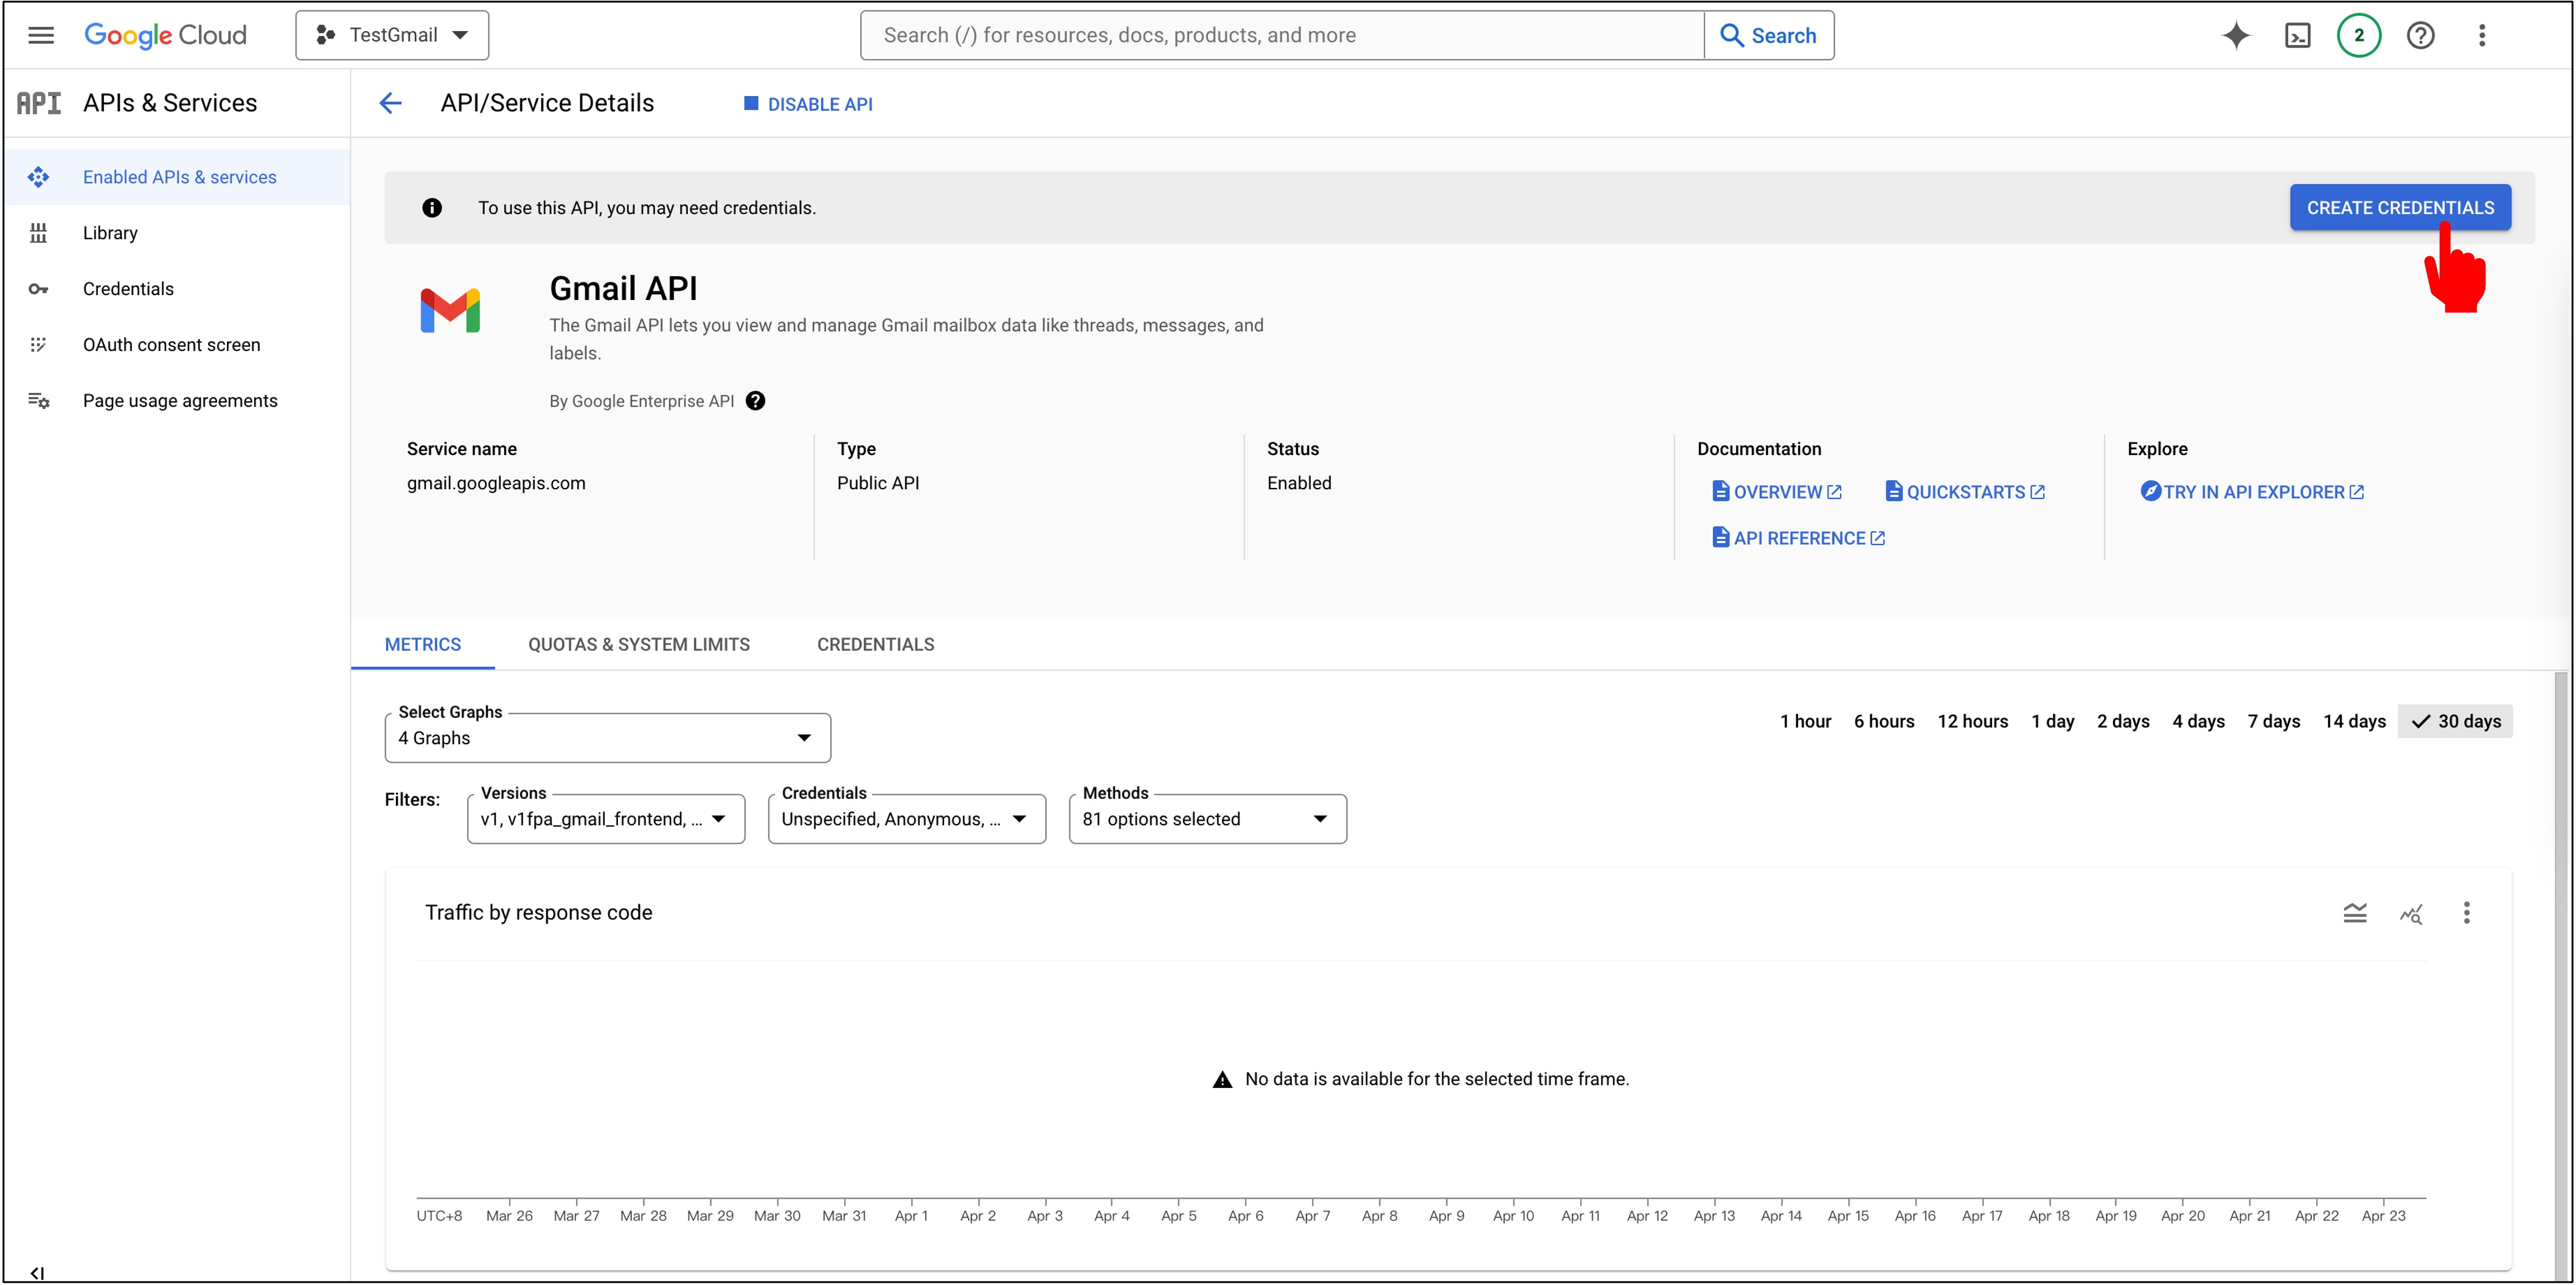Click the Page usage agreements icon
Screen dimensions: 2576x1285
coord(38,401)
